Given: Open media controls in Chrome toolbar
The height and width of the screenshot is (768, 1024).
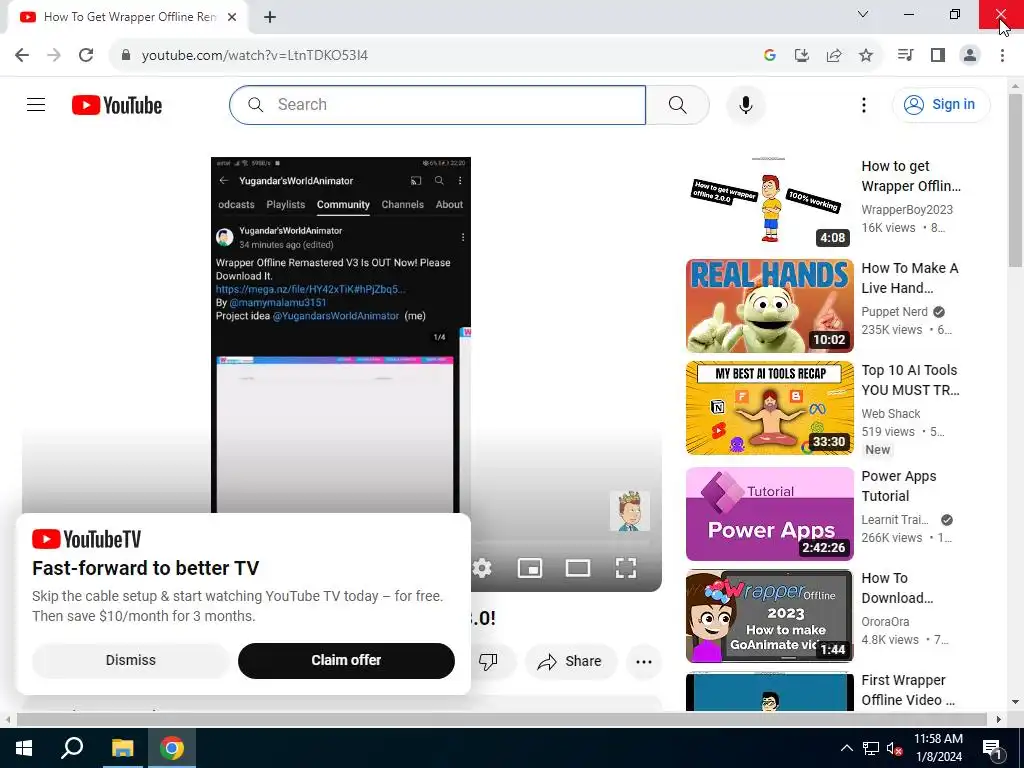Looking at the screenshot, I should click(x=905, y=55).
